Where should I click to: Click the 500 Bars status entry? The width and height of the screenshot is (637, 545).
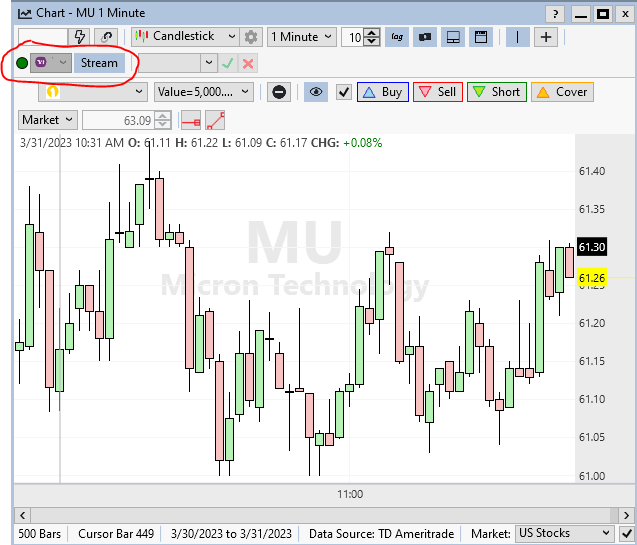(40, 533)
